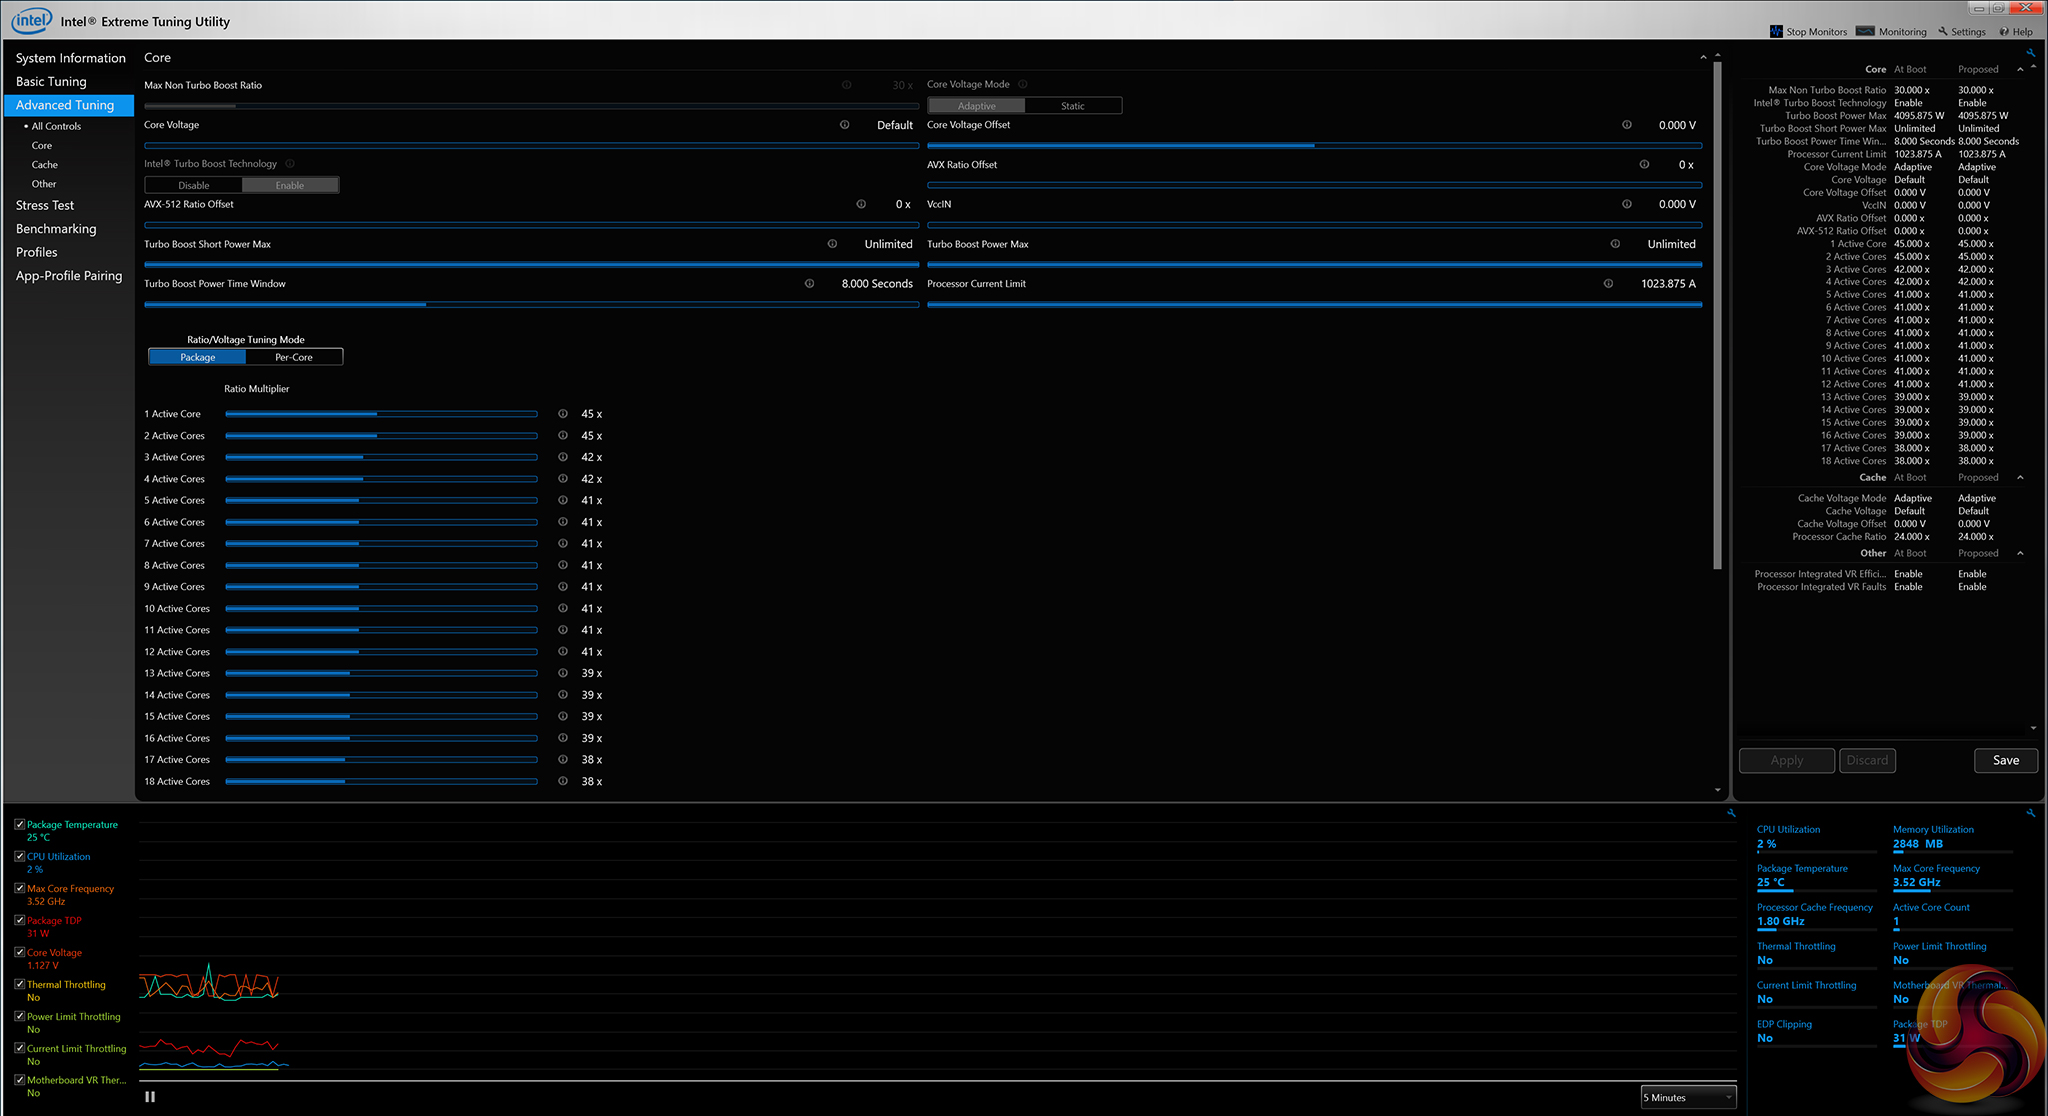This screenshot has height=1116, width=2048.
Task: Click the Save button
Action: (2005, 761)
